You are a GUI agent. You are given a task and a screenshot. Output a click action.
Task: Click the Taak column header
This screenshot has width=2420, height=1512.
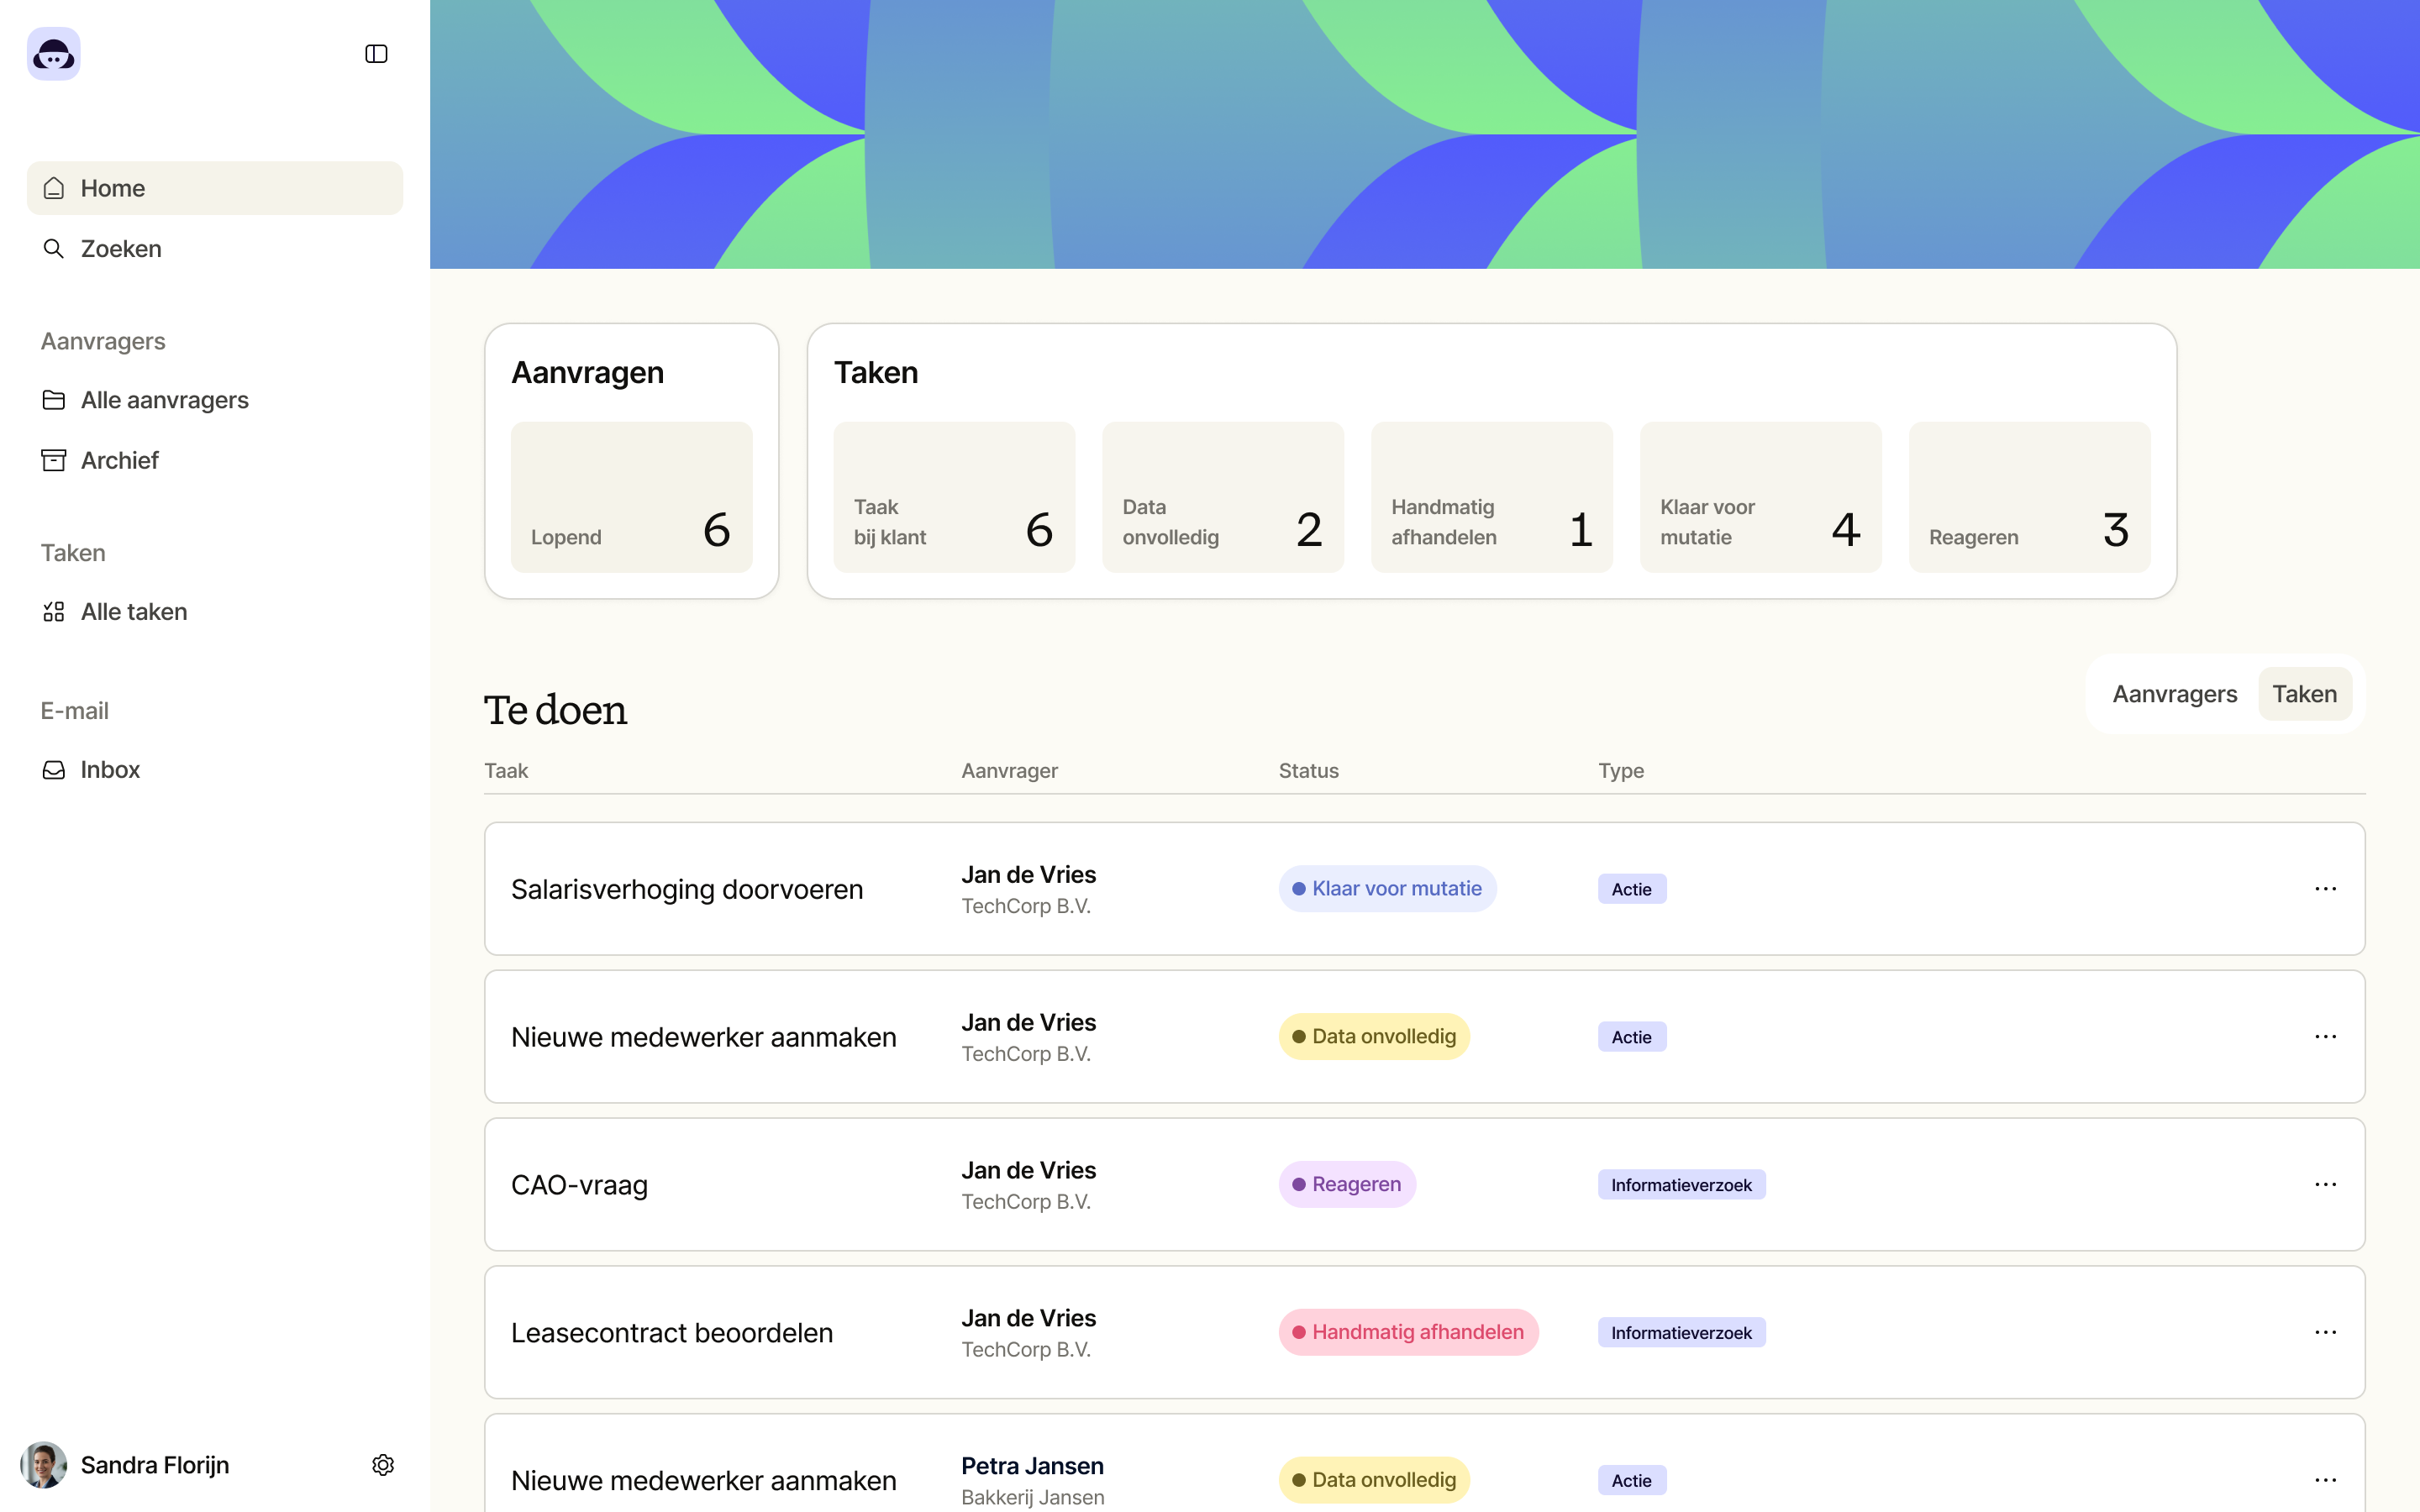506,770
